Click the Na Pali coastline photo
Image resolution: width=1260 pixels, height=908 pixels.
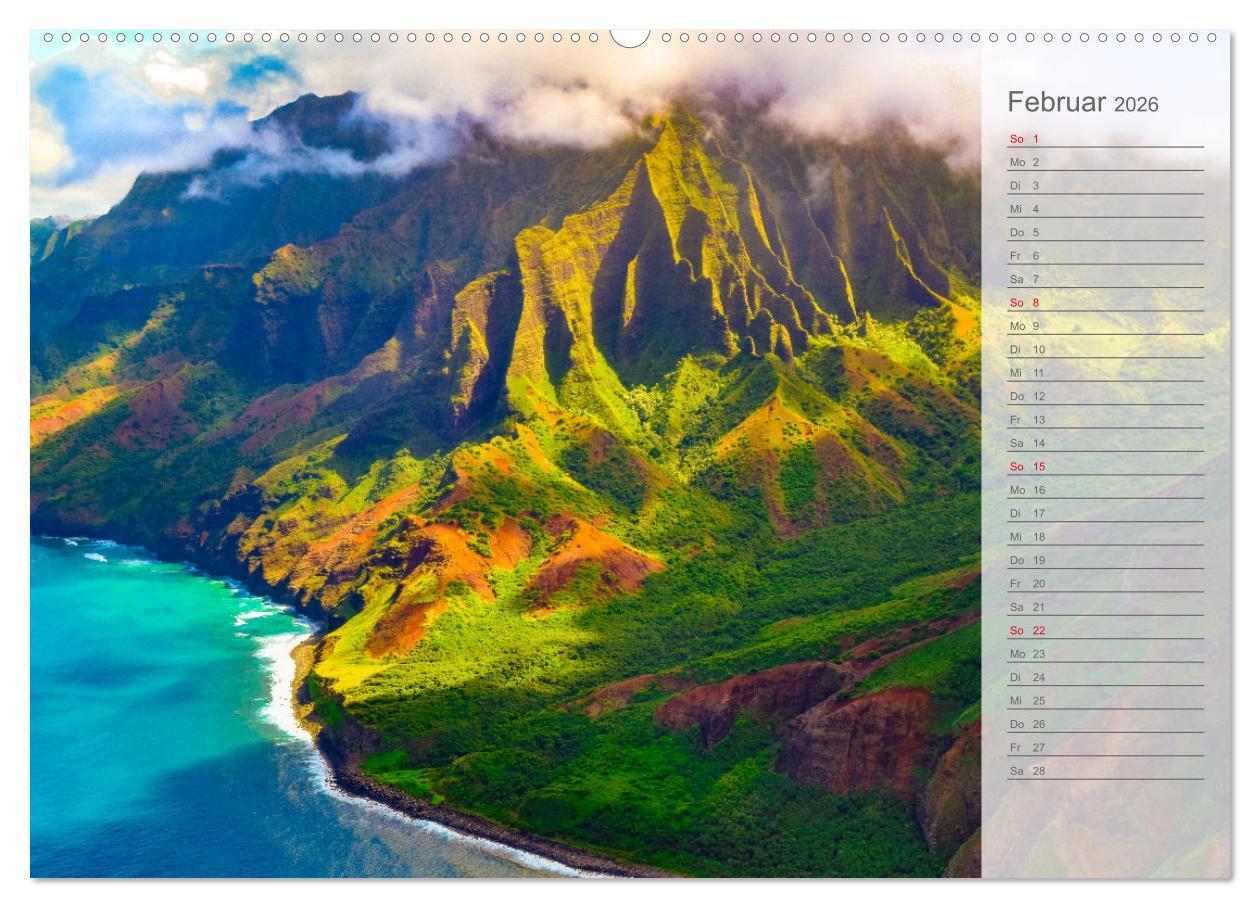(500, 450)
